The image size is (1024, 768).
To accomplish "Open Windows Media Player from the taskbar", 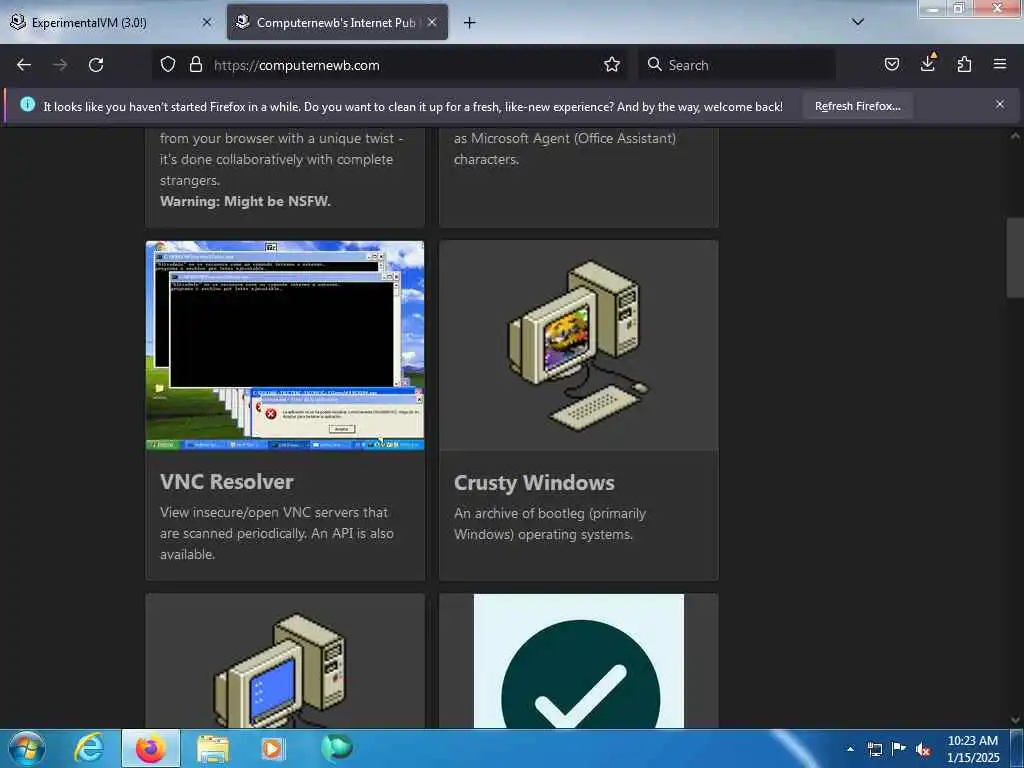I will (272, 748).
